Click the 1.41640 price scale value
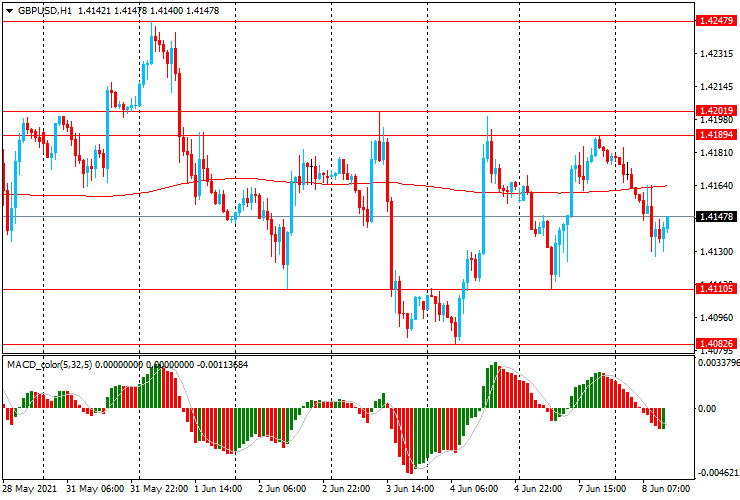This screenshot has width=740, height=500. point(717,186)
